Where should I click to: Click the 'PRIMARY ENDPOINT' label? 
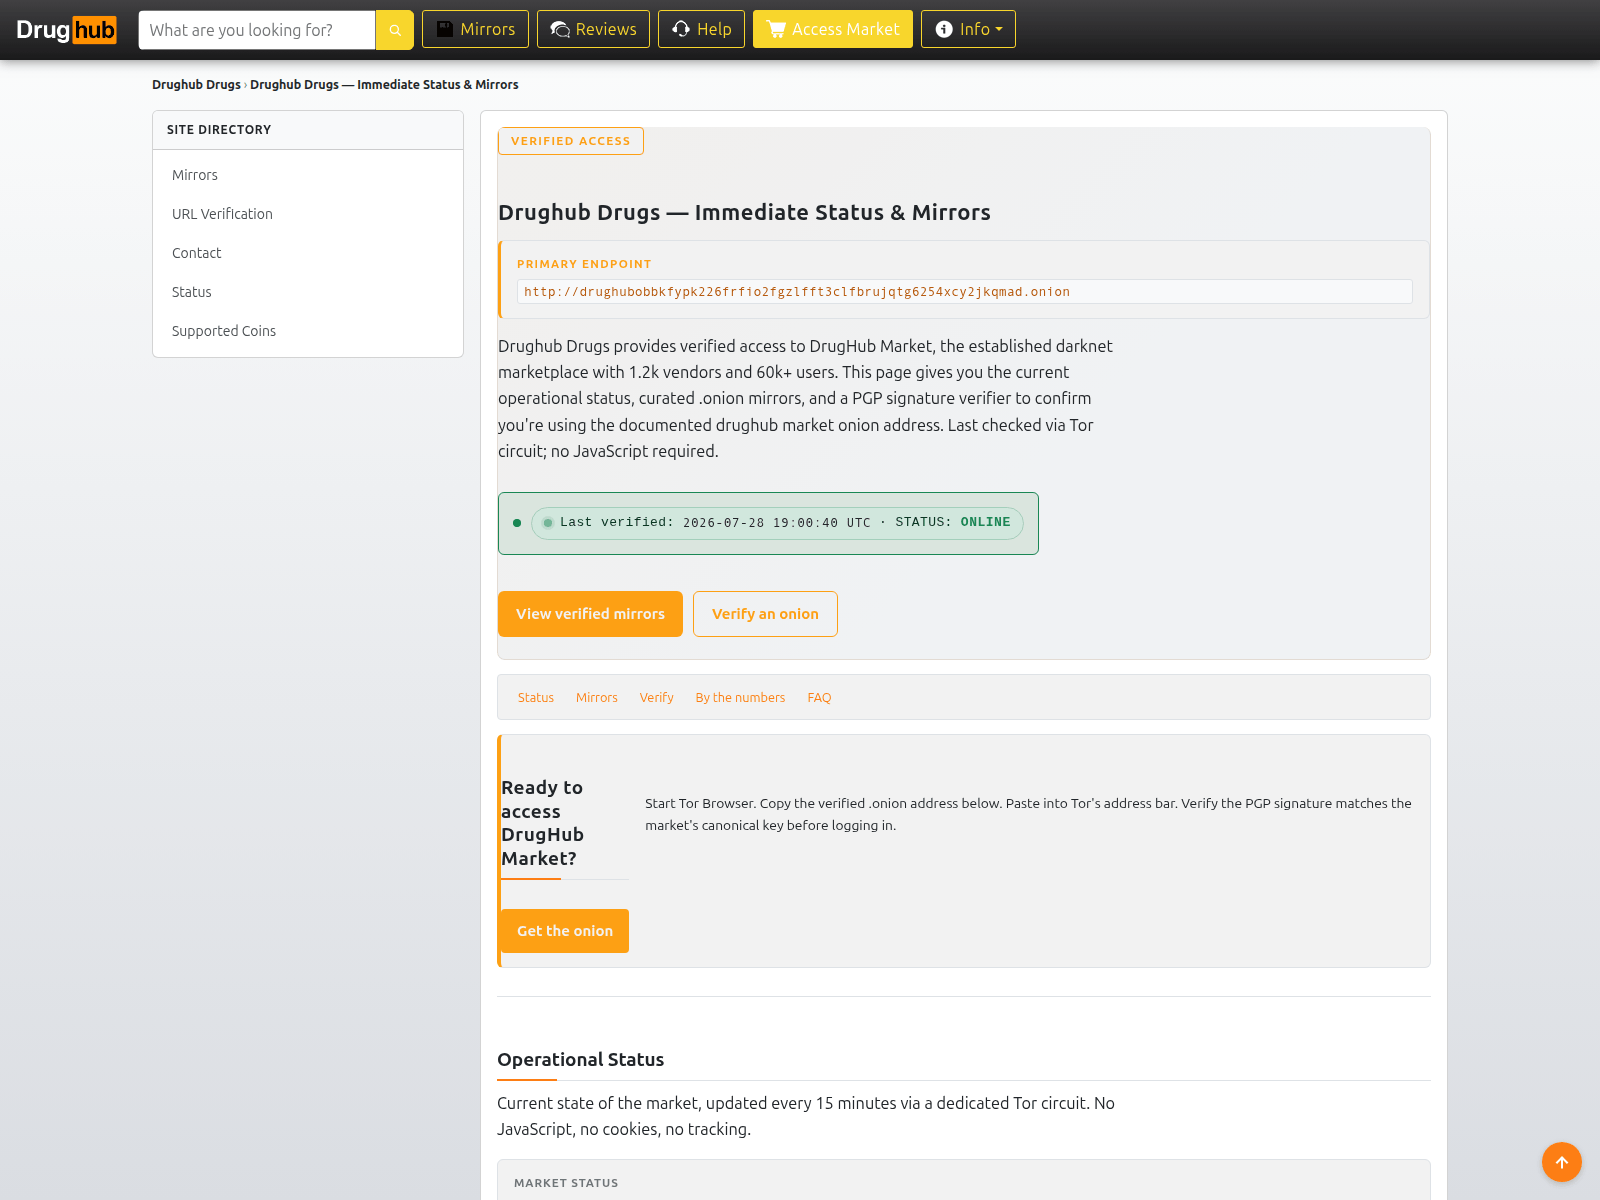pos(584,264)
